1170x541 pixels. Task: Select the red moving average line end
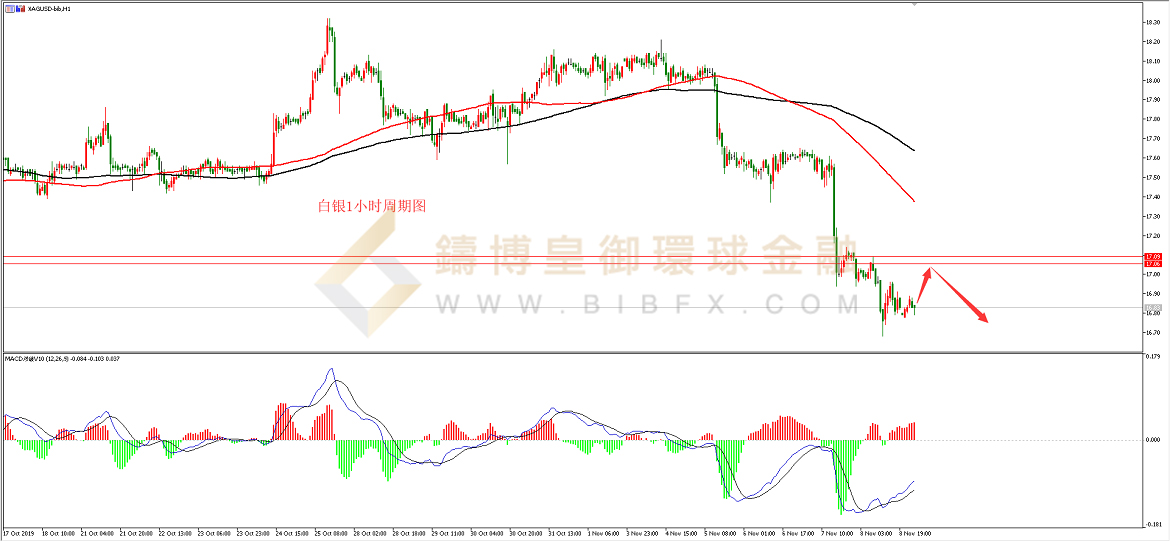[x=913, y=200]
